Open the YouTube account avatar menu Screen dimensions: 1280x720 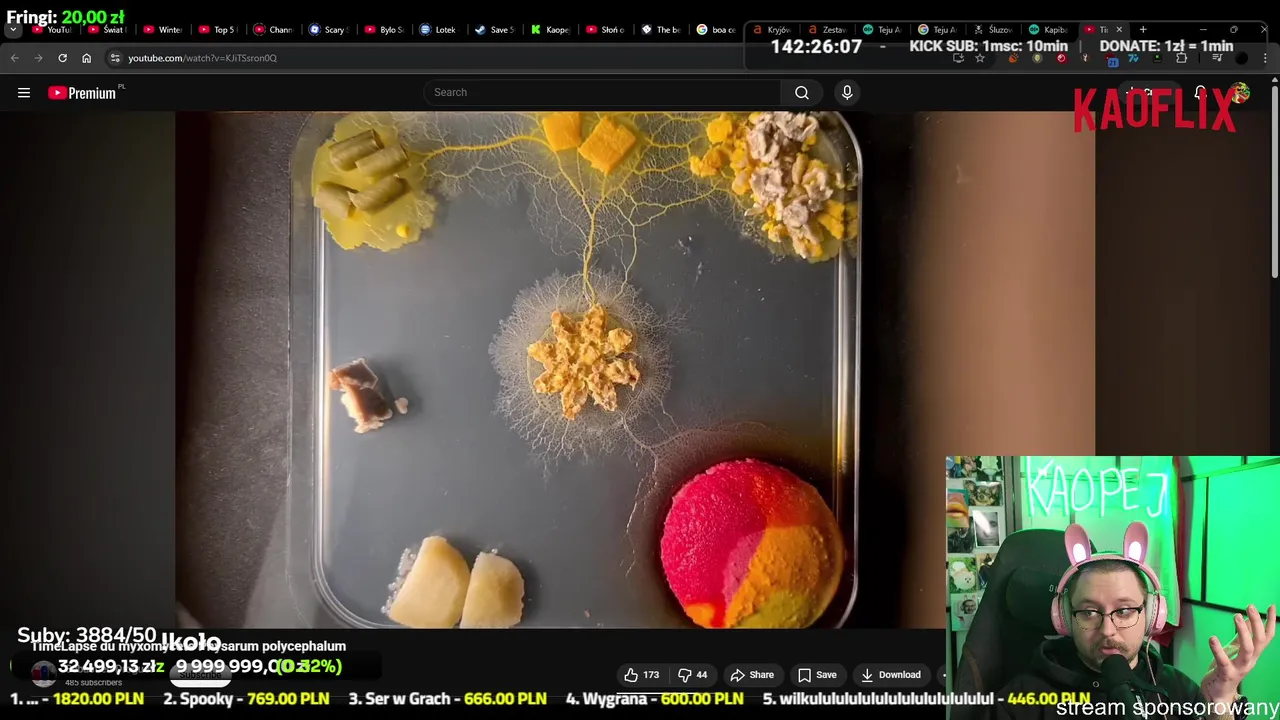(1241, 93)
